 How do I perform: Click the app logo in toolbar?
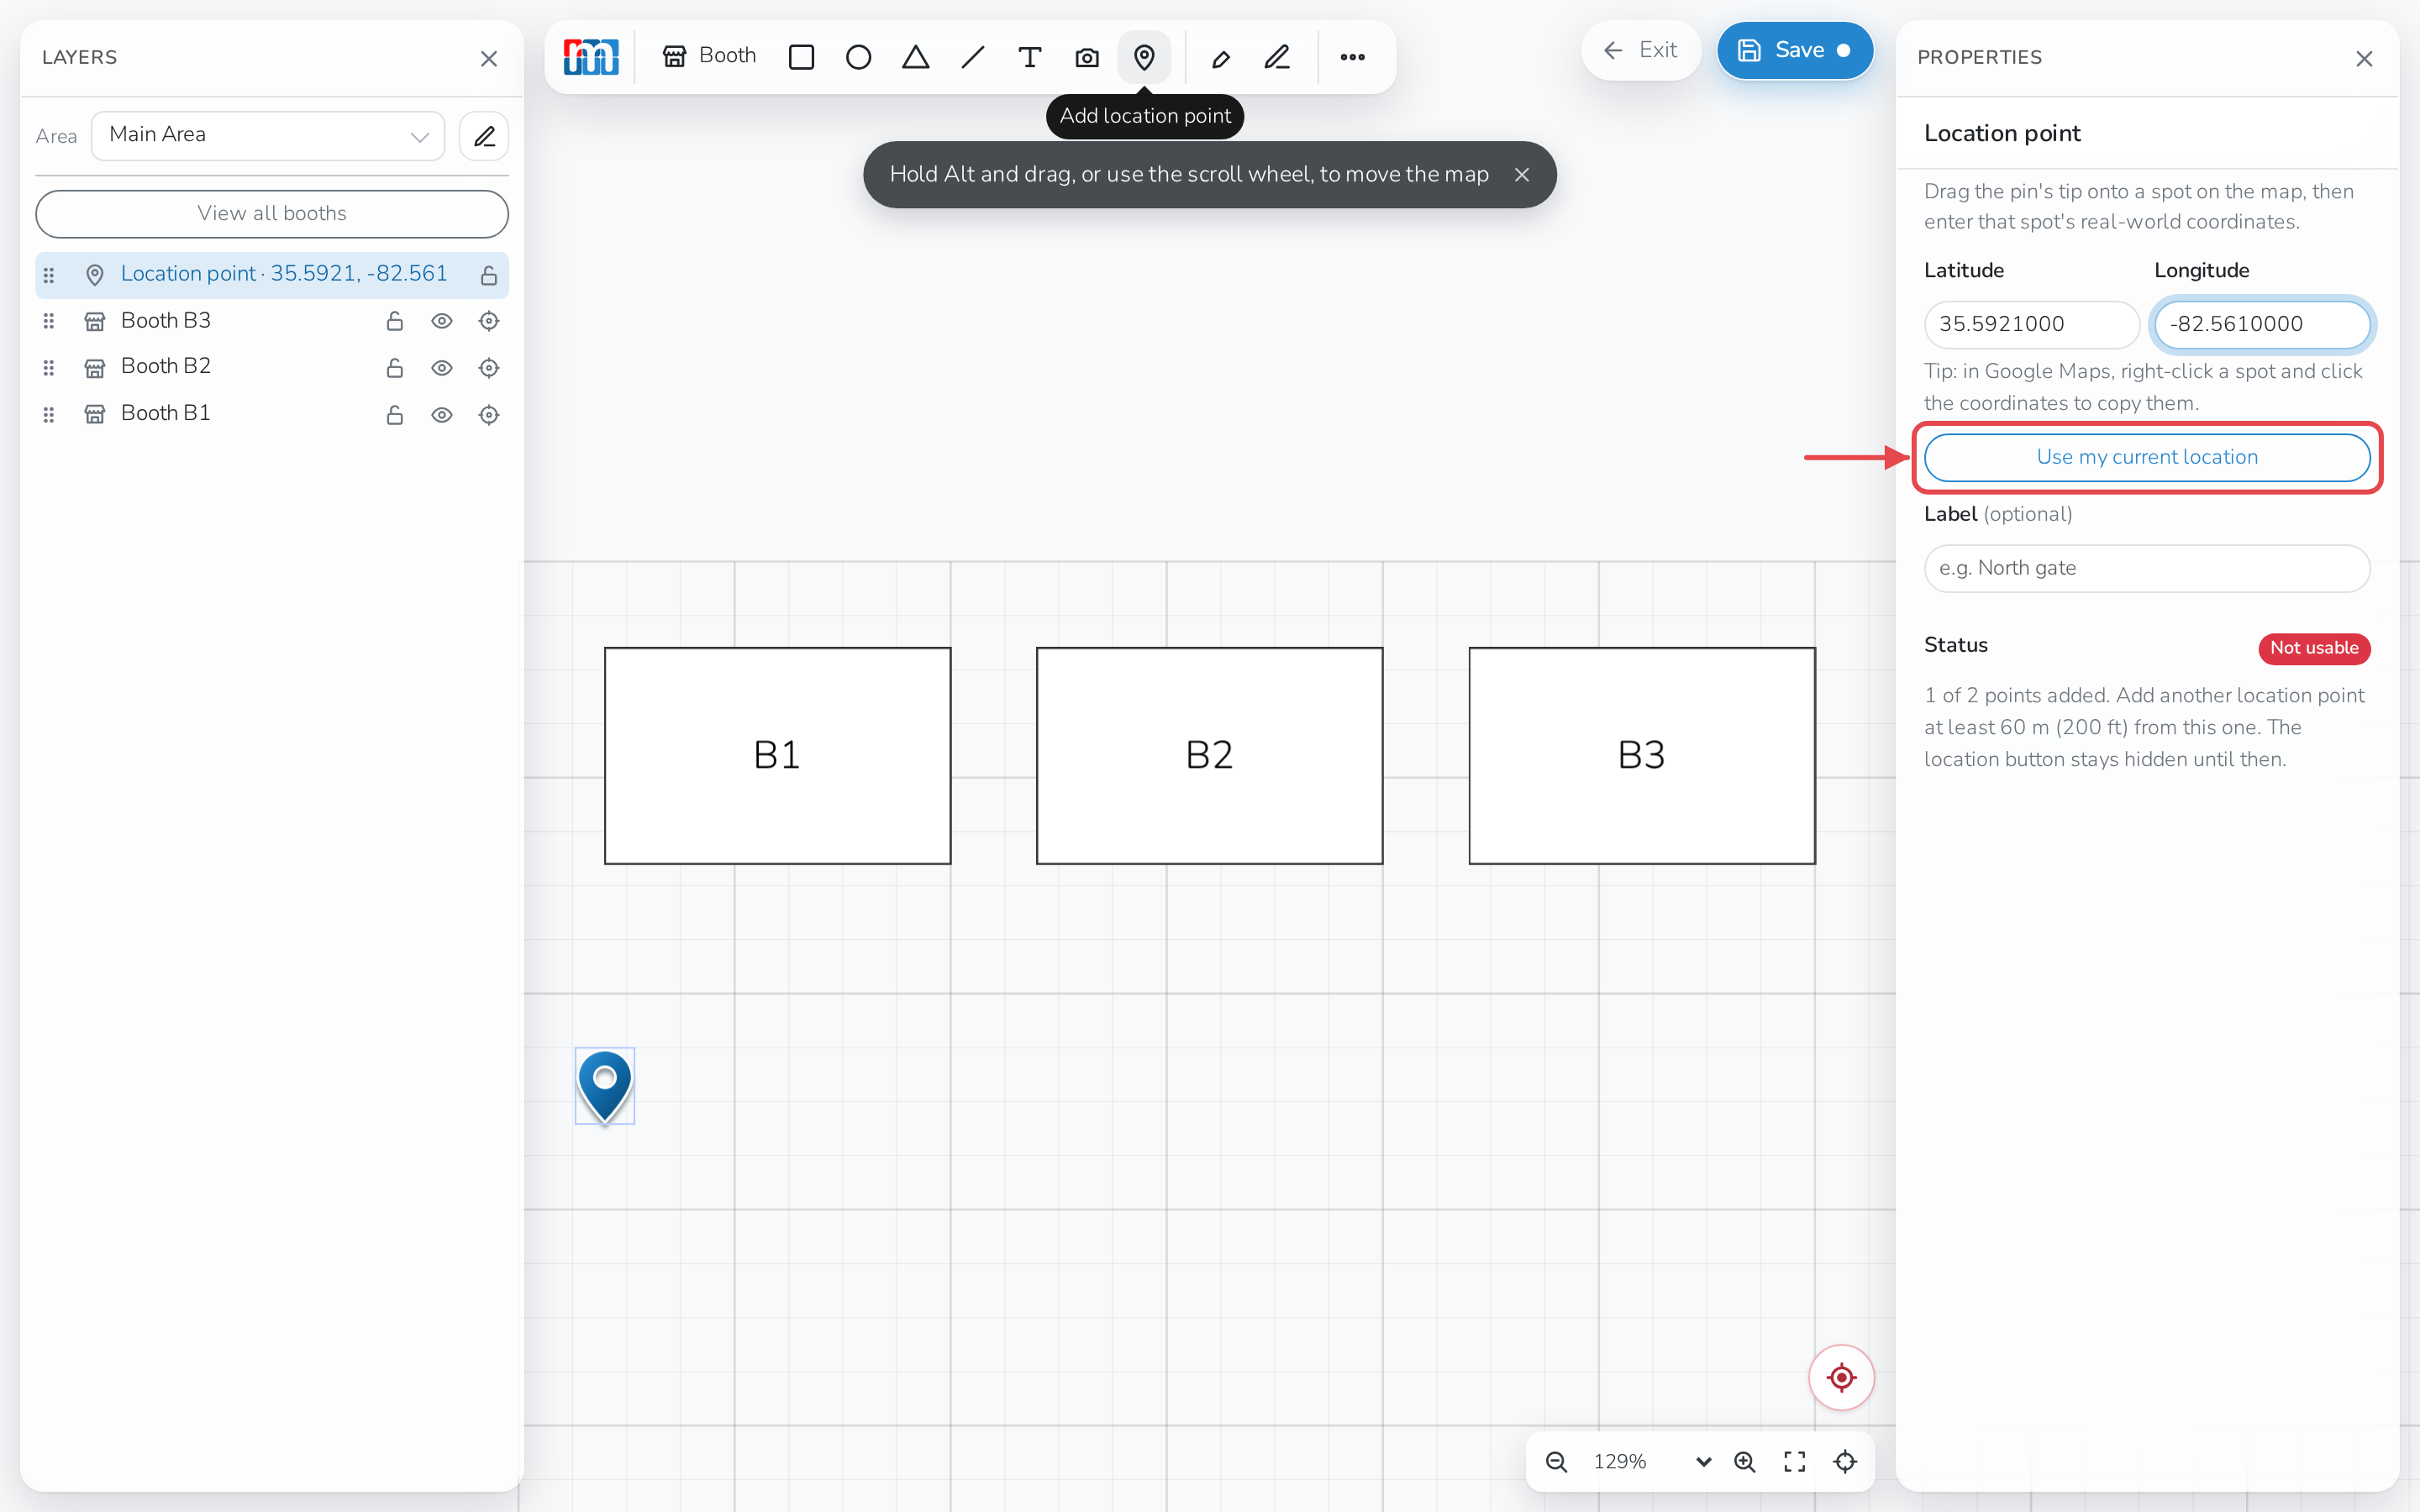(591, 57)
